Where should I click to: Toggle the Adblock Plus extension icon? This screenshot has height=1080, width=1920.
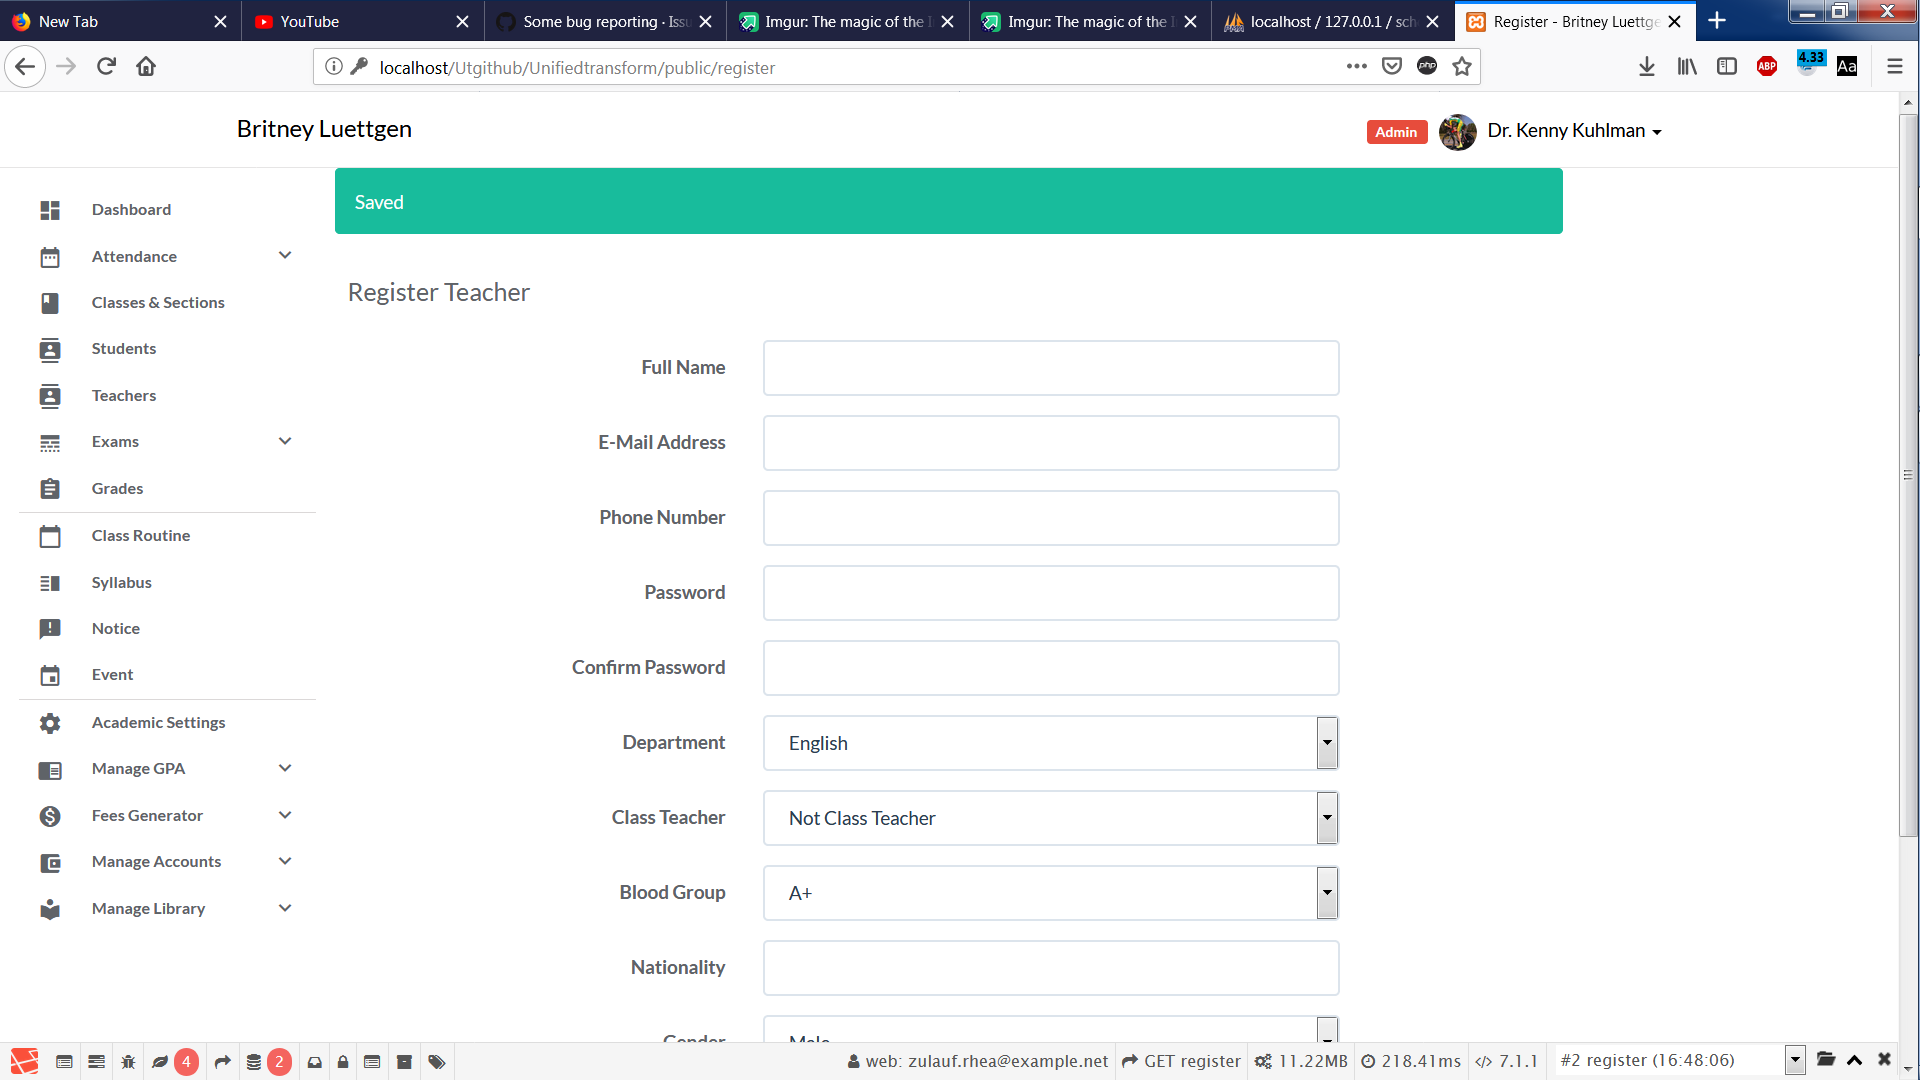[x=1766, y=66]
